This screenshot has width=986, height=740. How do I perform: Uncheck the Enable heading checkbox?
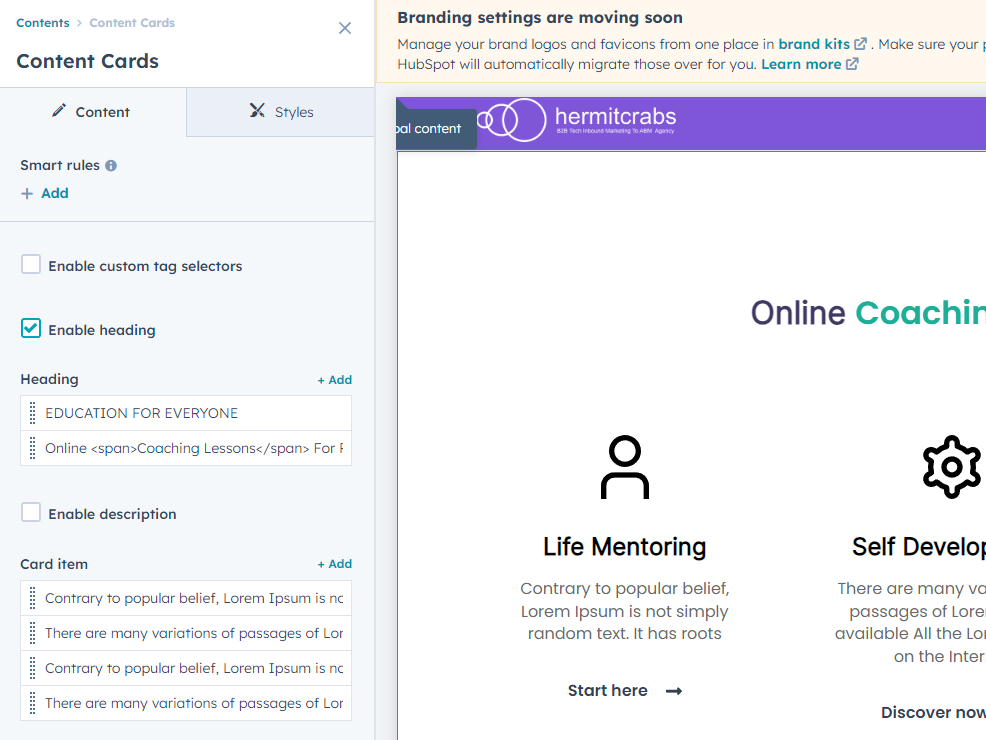click(32, 329)
